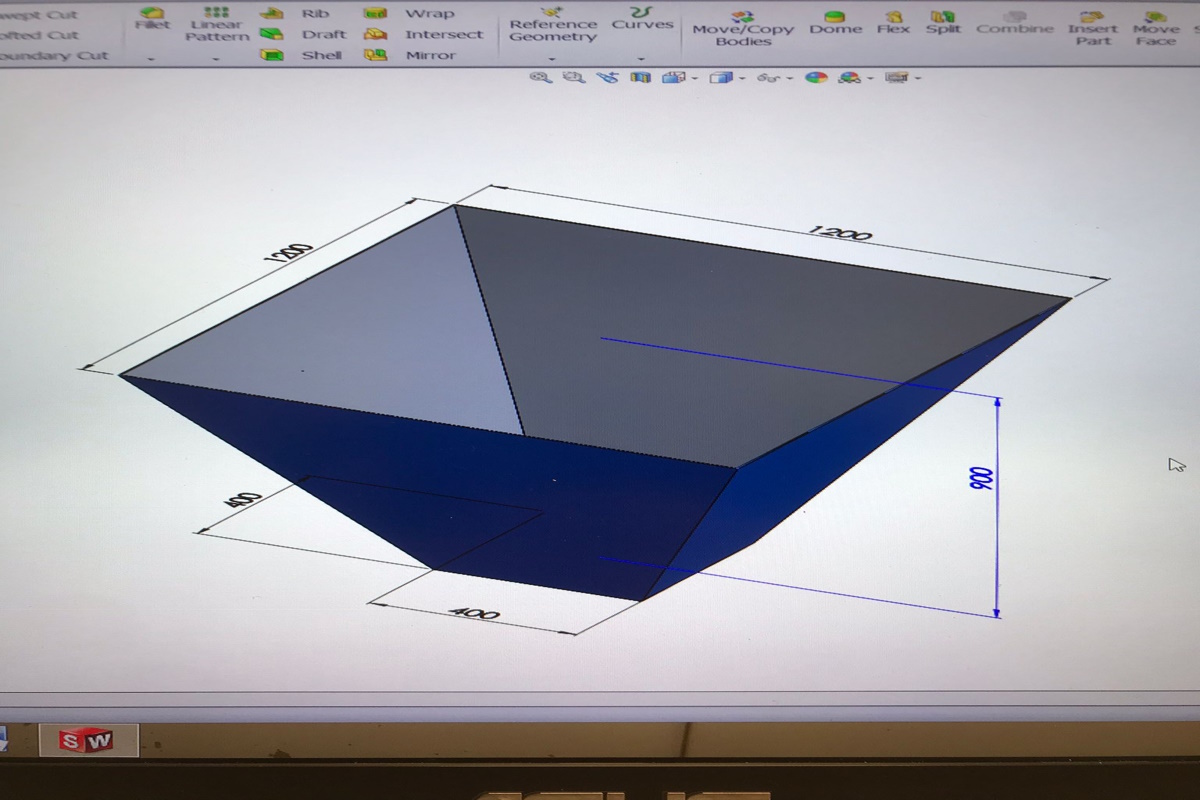Viewport: 1200px width, 800px height.
Task: Open SolidWorks from the taskbar
Action: (87, 740)
